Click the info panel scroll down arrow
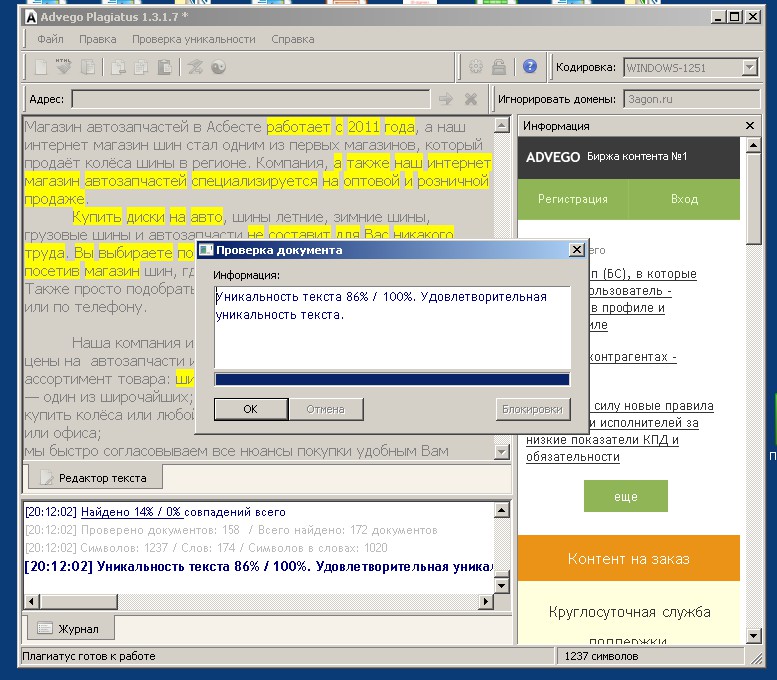Viewport: 777px width, 680px height. click(753, 635)
